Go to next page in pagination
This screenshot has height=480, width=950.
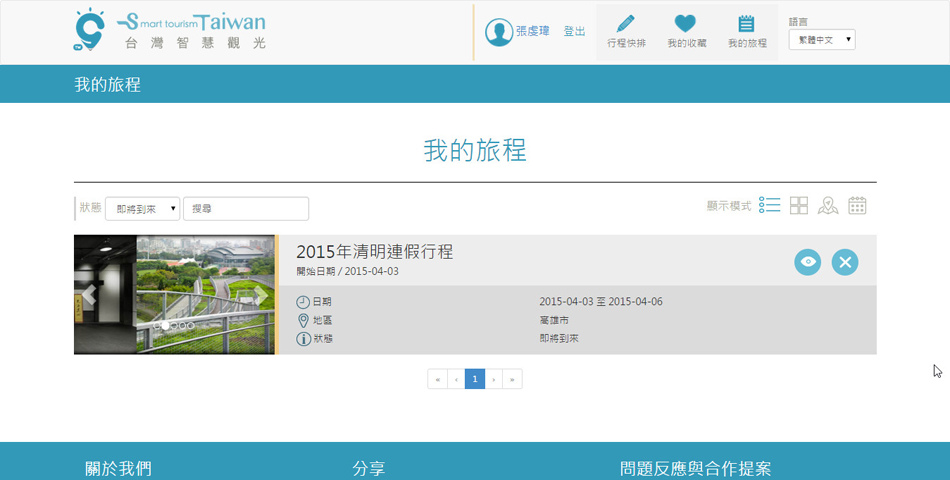(494, 379)
